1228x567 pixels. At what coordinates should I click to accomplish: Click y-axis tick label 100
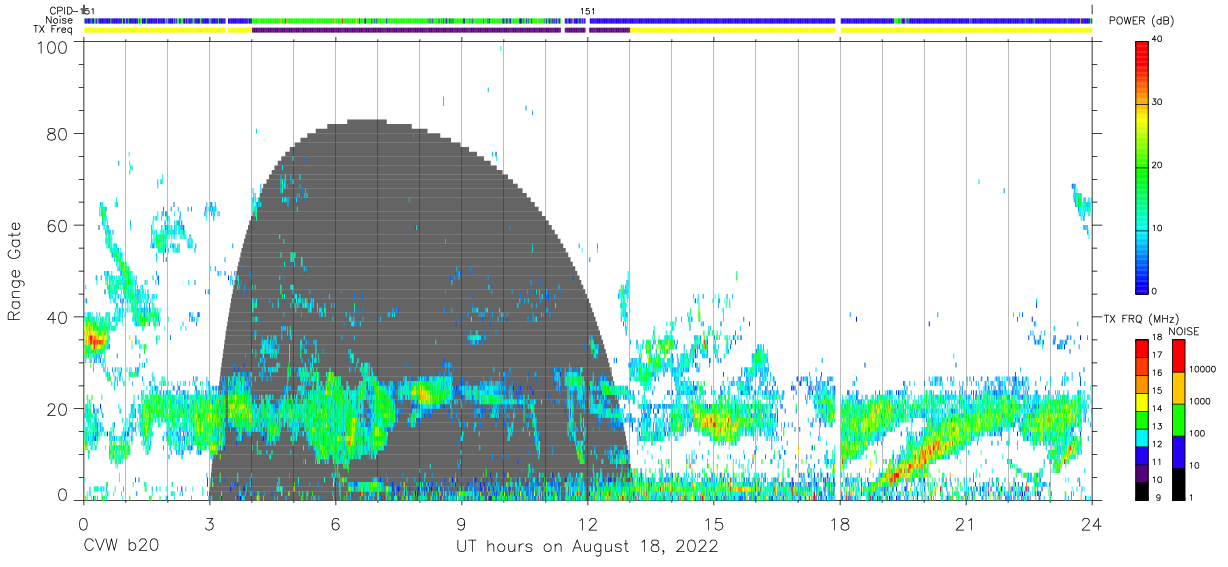(x=54, y=47)
